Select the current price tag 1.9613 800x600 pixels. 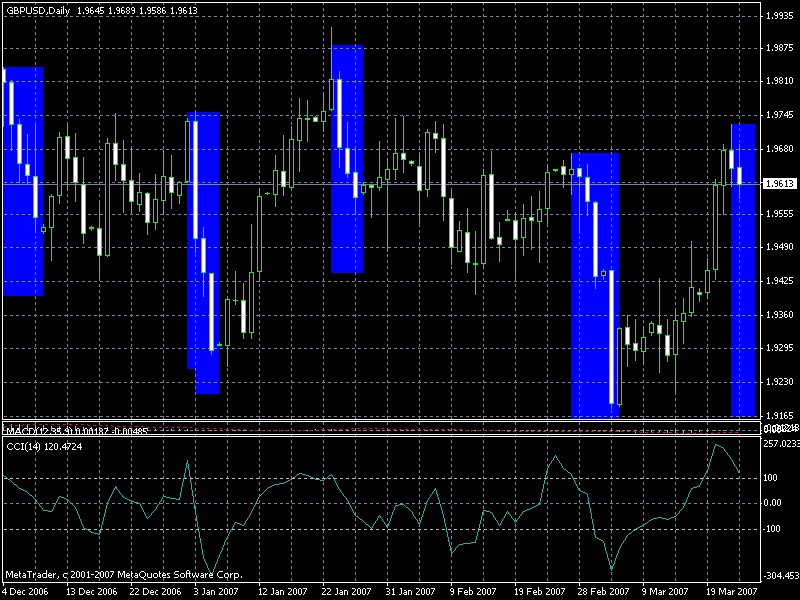pos(780,184)
